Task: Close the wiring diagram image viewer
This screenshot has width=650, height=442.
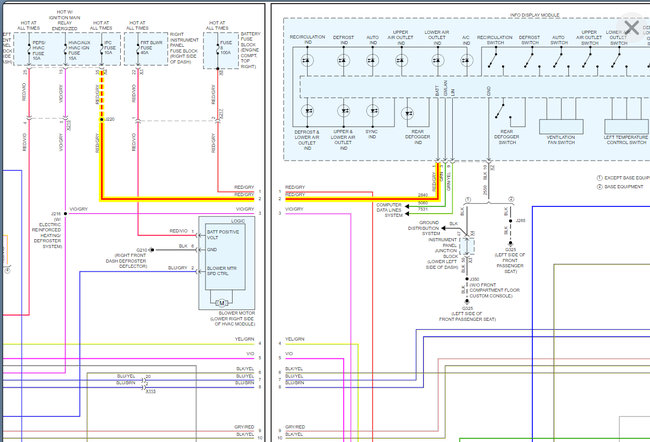Action: pyautogui.click(x=631, y=27)
